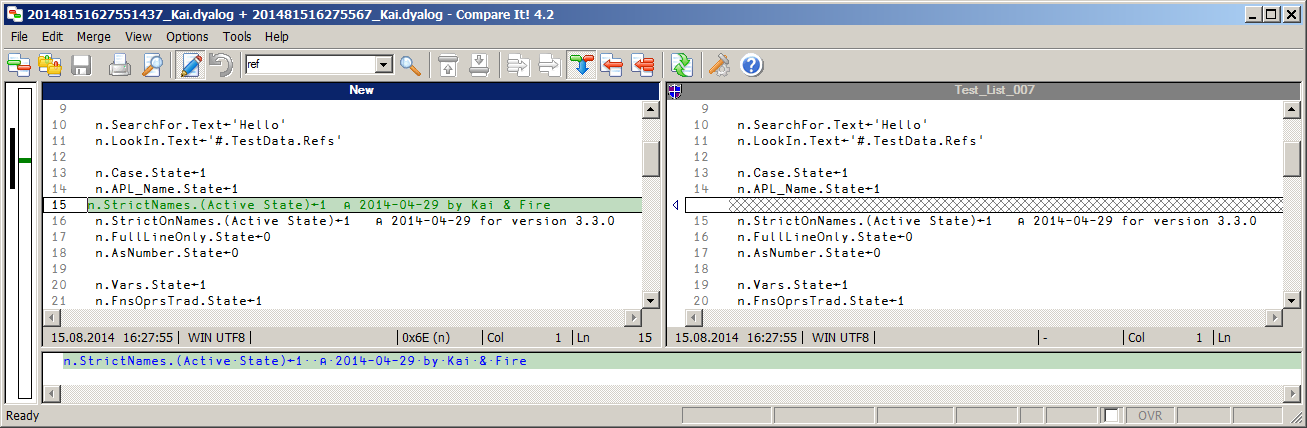
Task: Click the small left arrow marker on right pane
Action: pos(675,205)
